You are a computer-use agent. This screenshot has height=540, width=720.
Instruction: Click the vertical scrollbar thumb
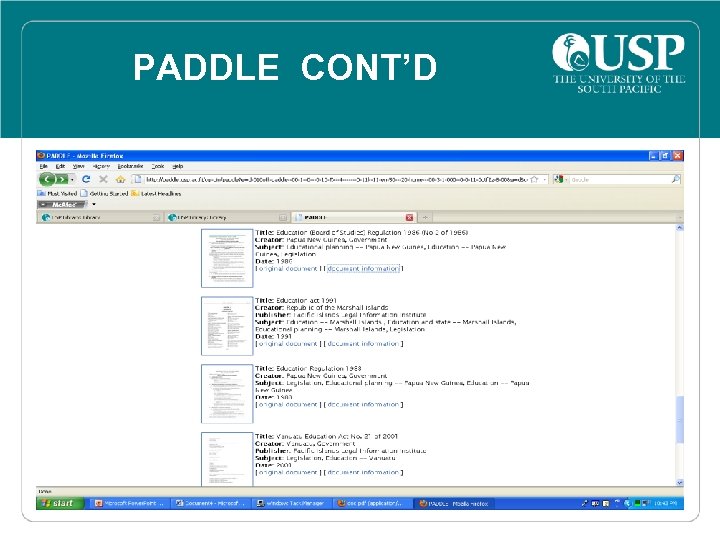click(680, 419)
